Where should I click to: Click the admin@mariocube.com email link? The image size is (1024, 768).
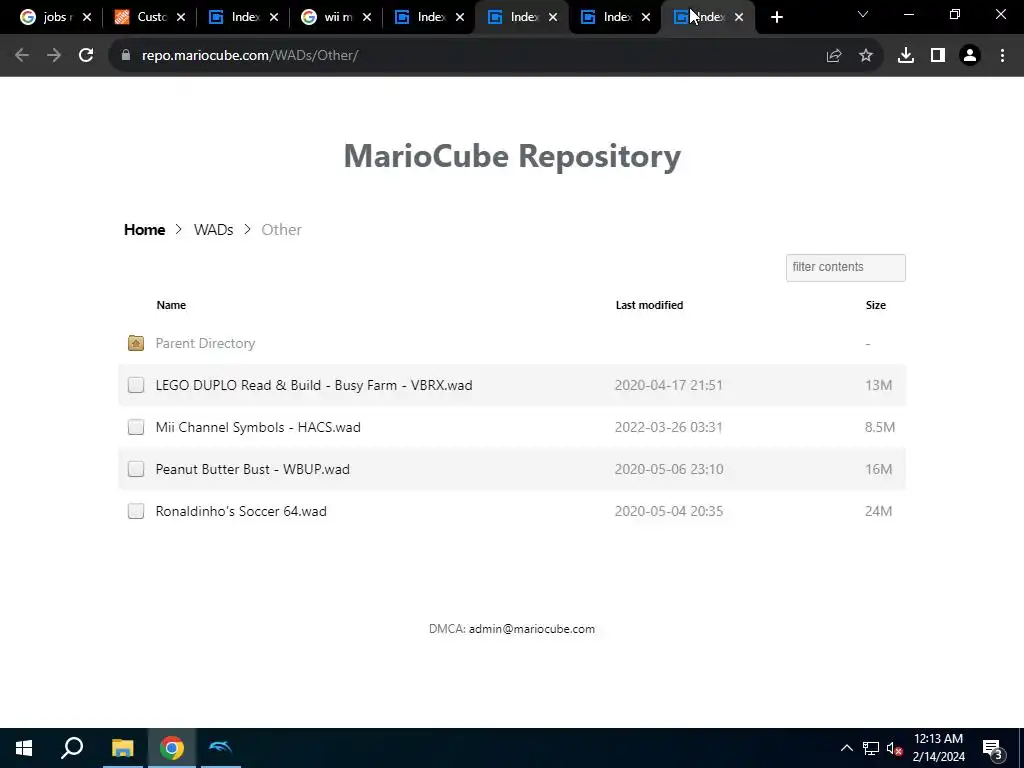pyautogui.click(x=532, y=629)
